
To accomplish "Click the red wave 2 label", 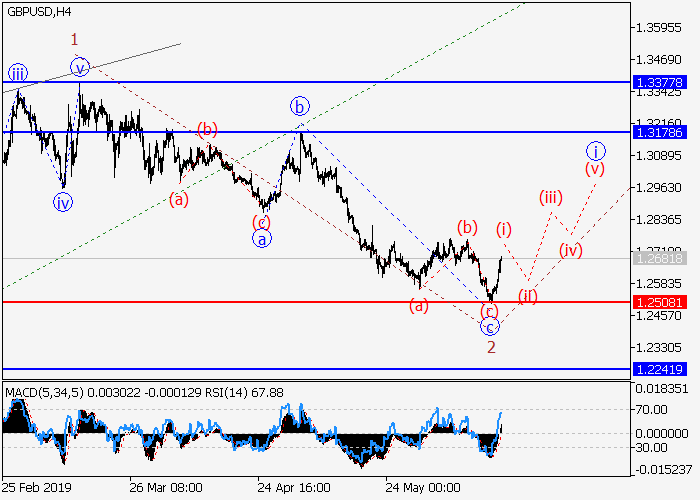I will click(x=491, y=347).
